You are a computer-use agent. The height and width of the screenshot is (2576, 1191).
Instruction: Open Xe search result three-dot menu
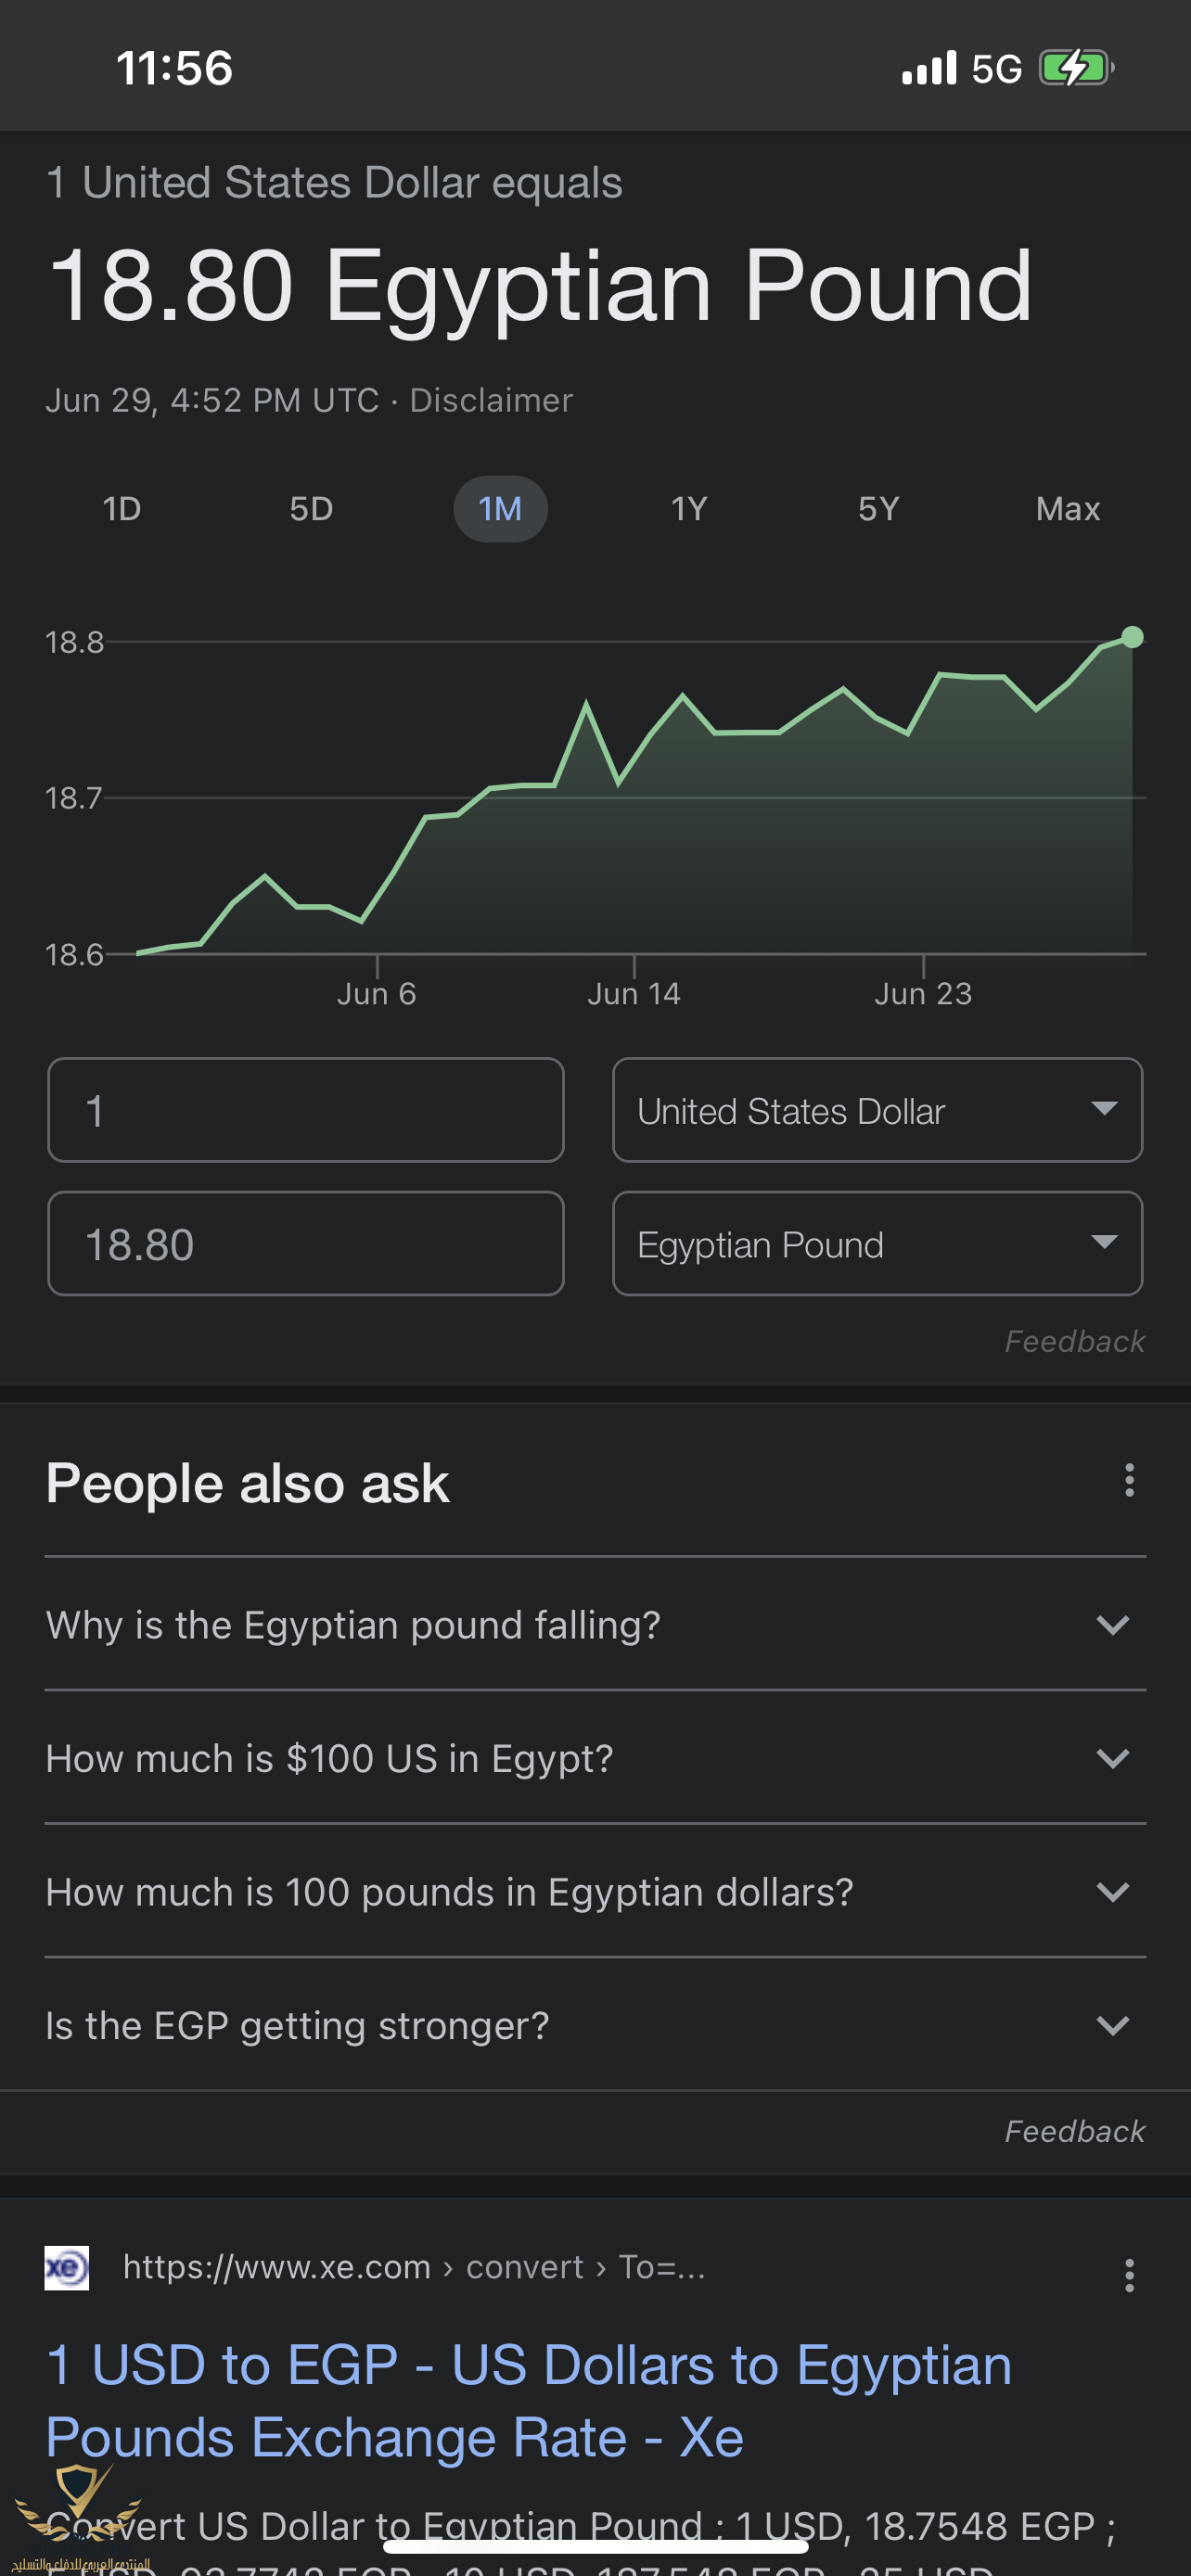pyautogui.click(x=1129, y=2275)
